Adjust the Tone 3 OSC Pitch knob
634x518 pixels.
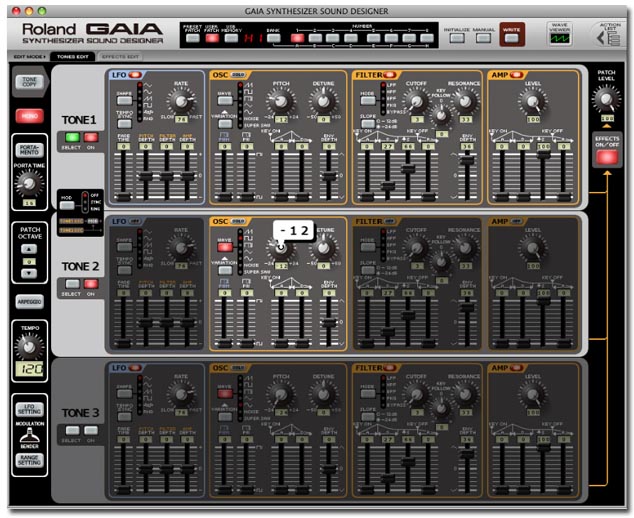point(281,394)
